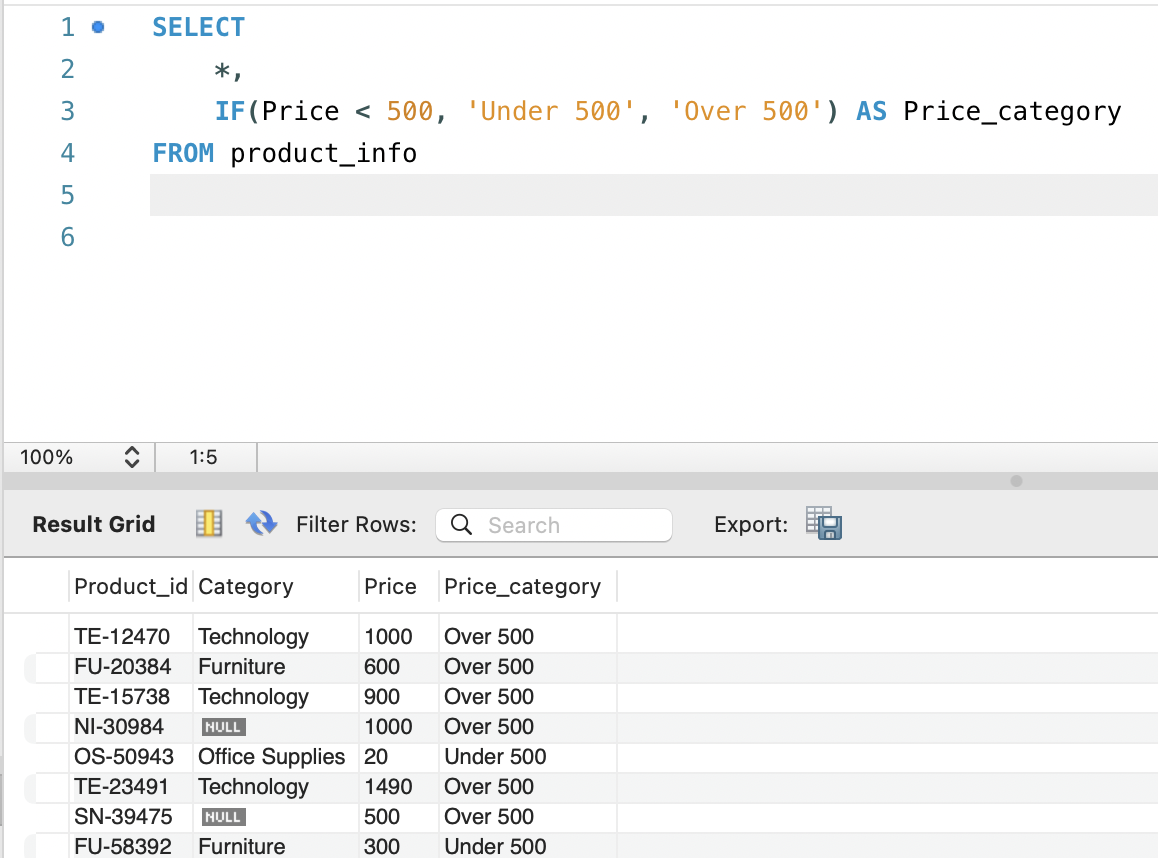Click the blue statement marker on line 1

[x=98, y=27]
